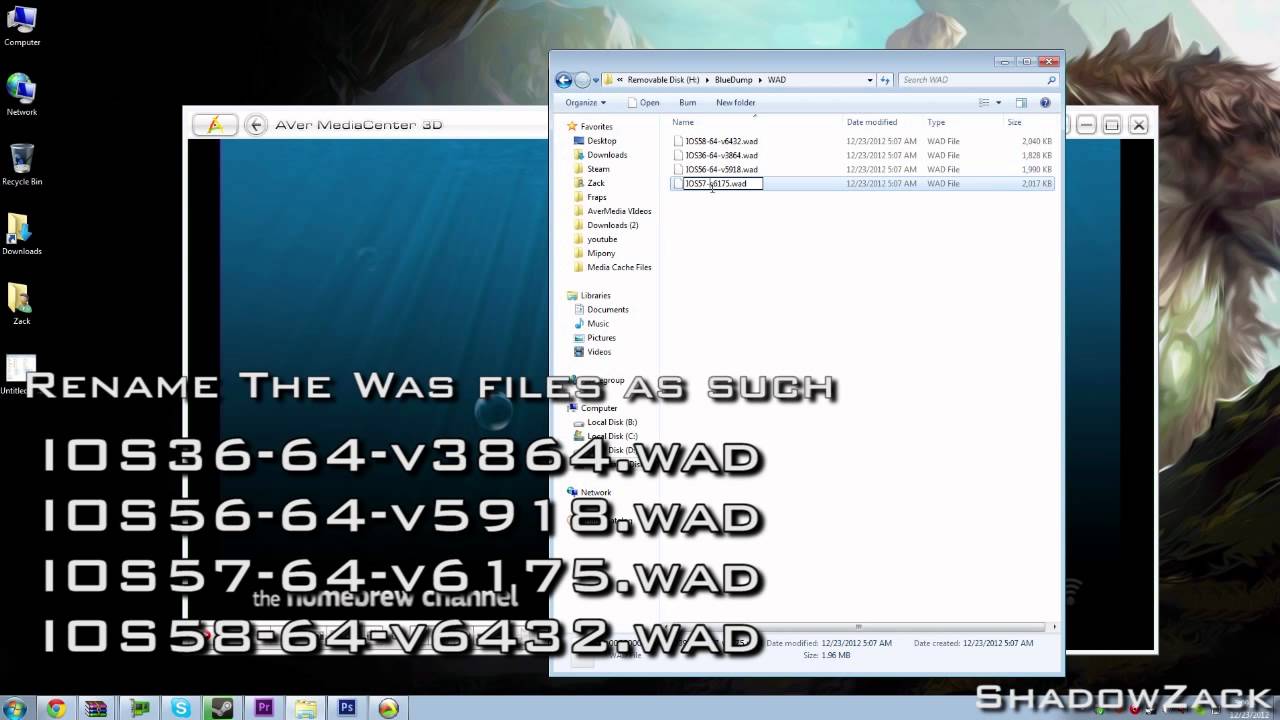The image size is (1280, 720).
Task: Select Computer desktop icon
Action: [22, 27]
